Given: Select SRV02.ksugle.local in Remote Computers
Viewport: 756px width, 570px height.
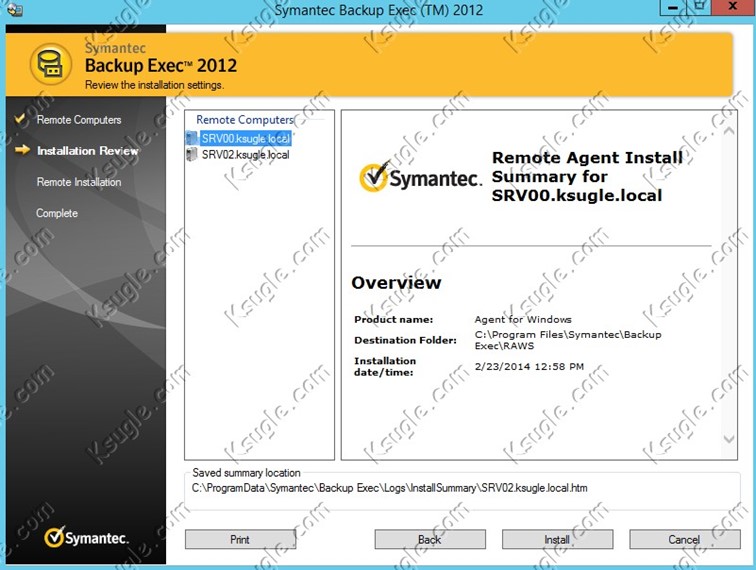Looking at the screenshot, I should [x=245, y=155].
